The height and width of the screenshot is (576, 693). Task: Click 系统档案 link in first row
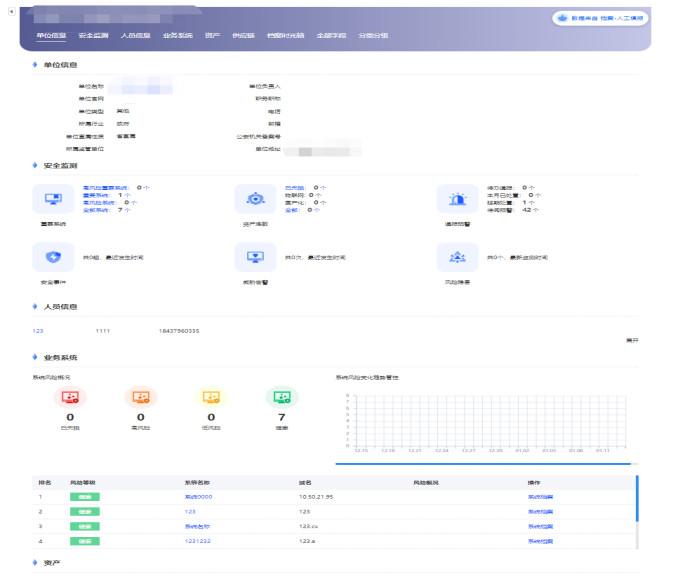click(x=540, y=496)
